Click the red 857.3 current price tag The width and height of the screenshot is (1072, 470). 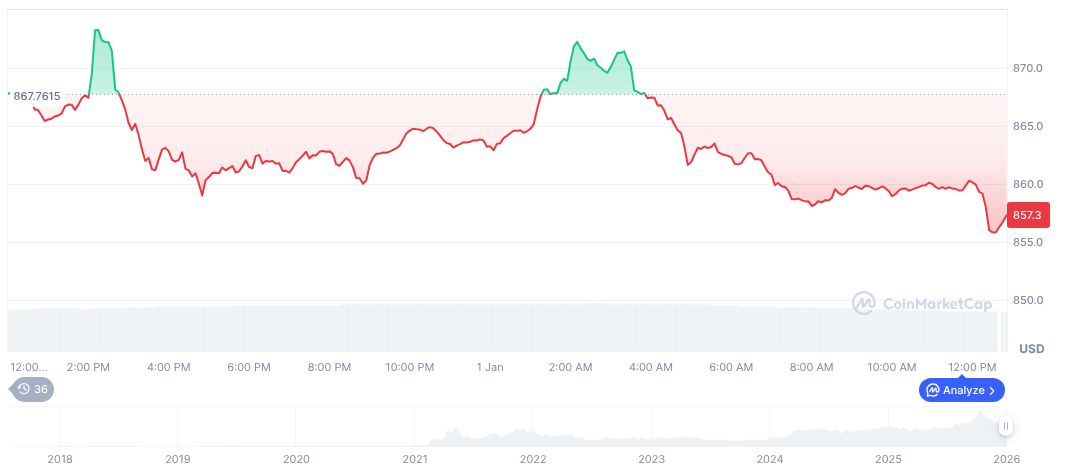[x=1027, y=215]
